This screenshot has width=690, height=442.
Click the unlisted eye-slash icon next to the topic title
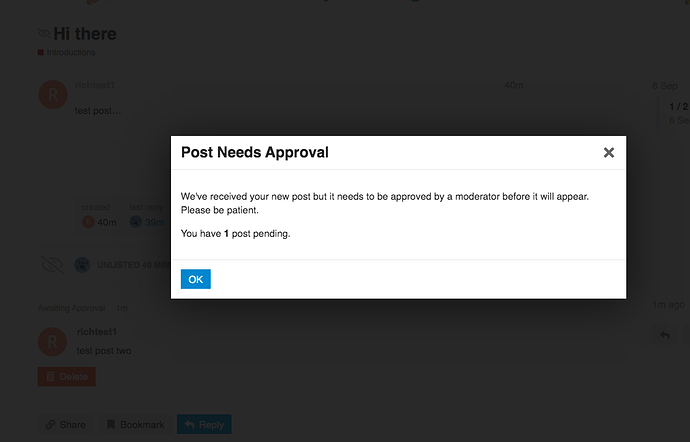(44, 33)
